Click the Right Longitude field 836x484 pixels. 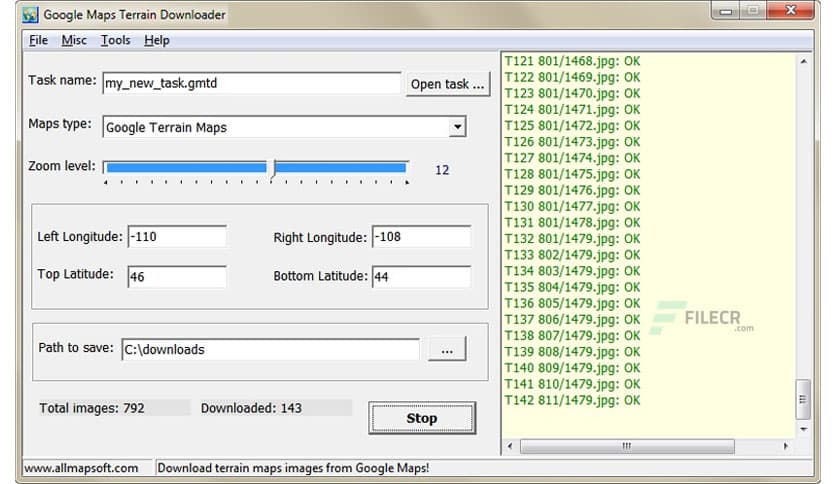click(421, 237)
